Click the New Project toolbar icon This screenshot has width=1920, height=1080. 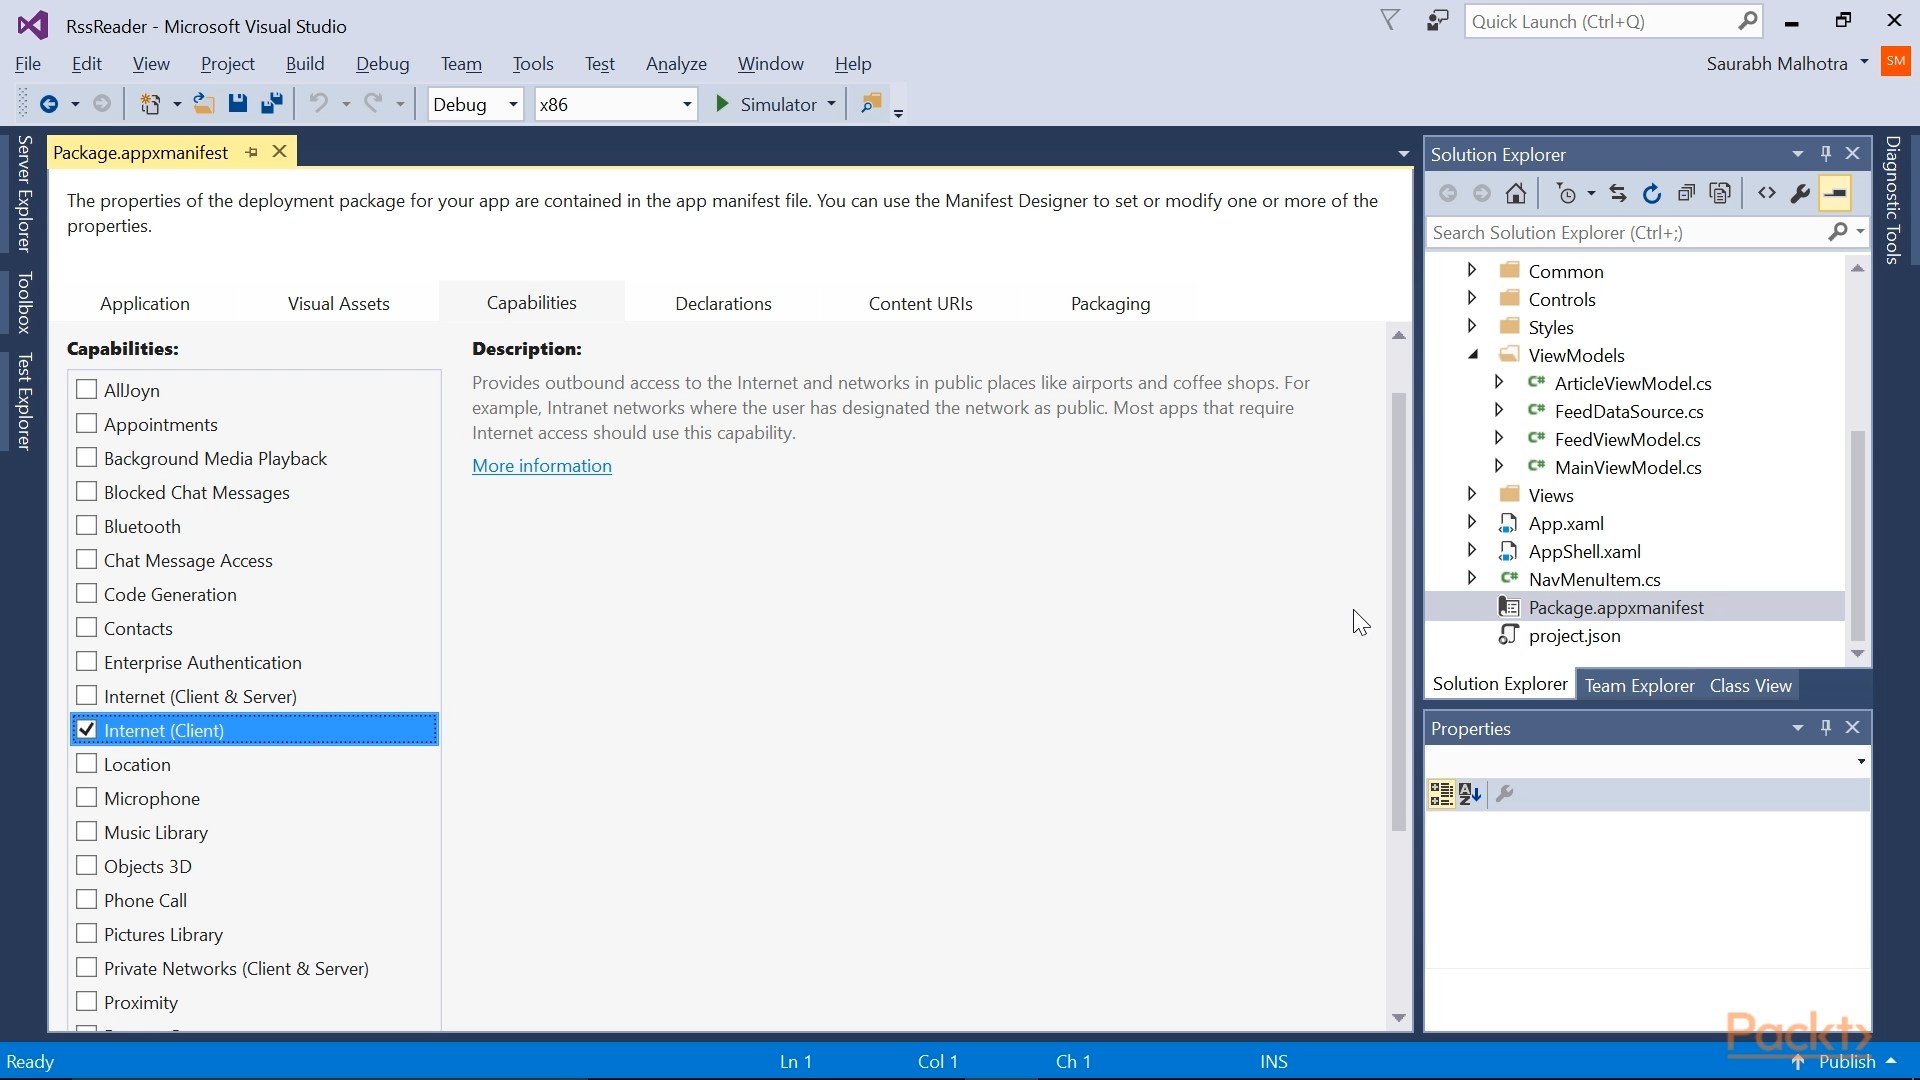(x=150, y=104)
